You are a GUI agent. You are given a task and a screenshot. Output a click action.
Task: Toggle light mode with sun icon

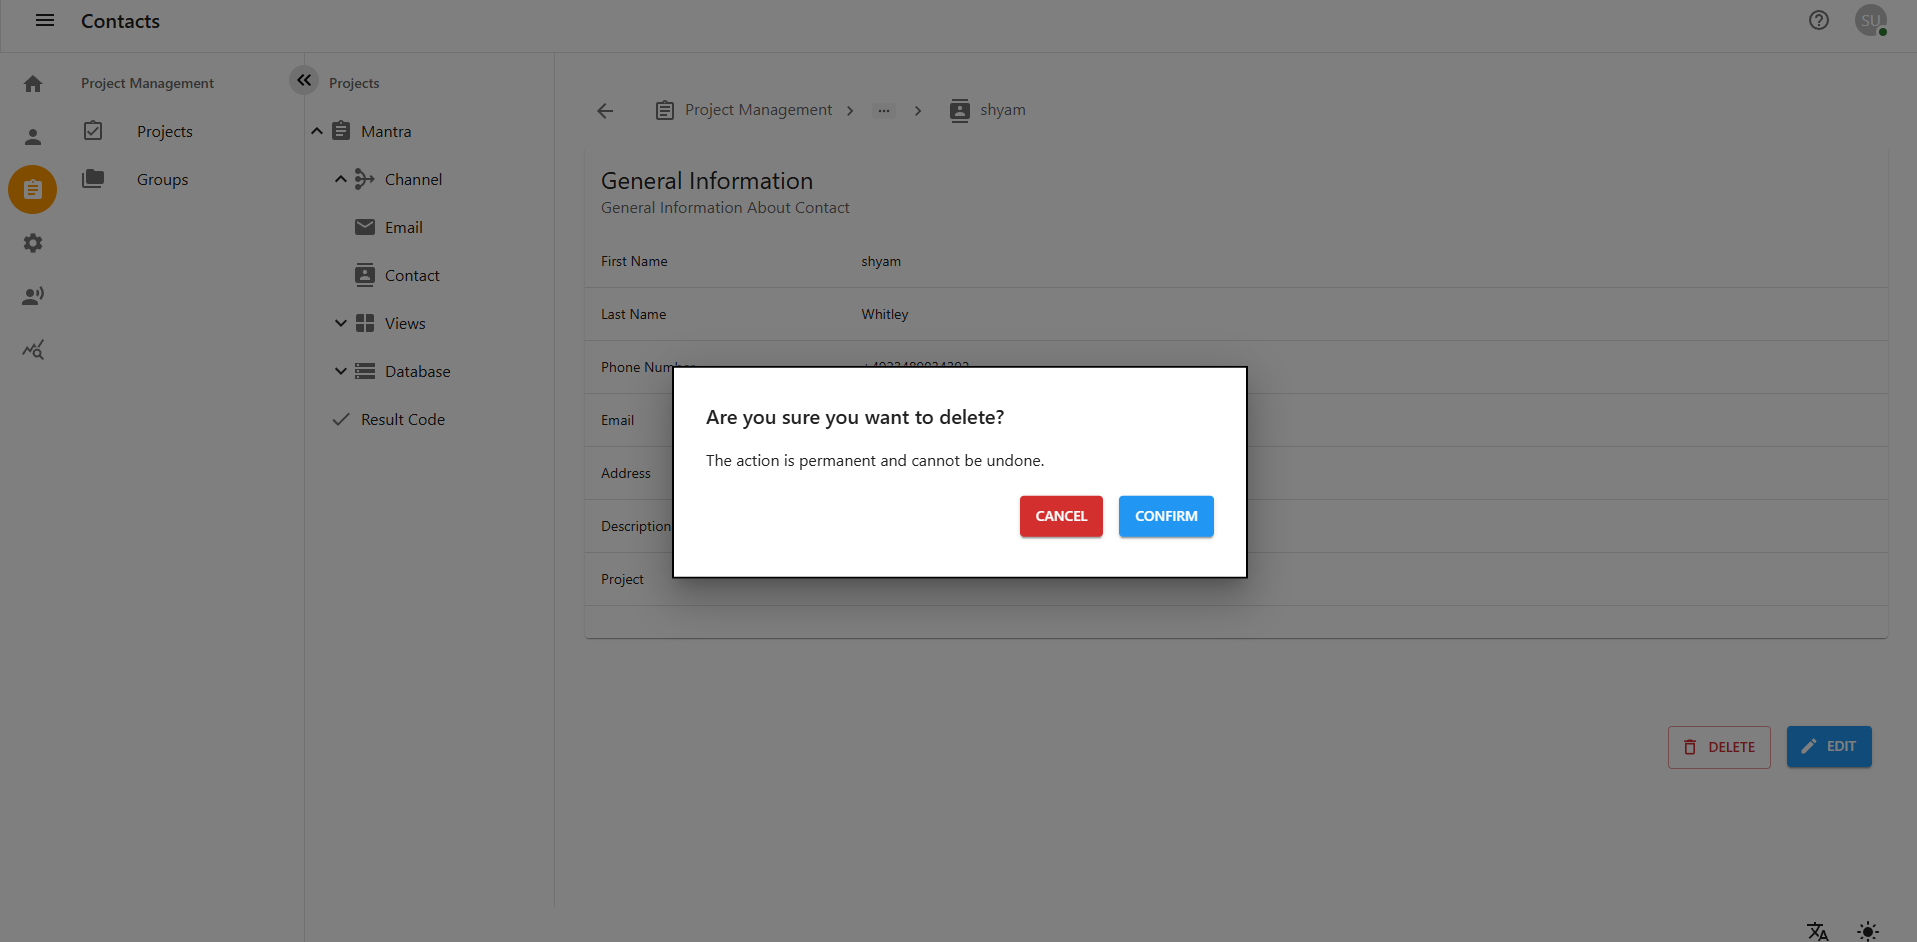tap(1868, 930)
